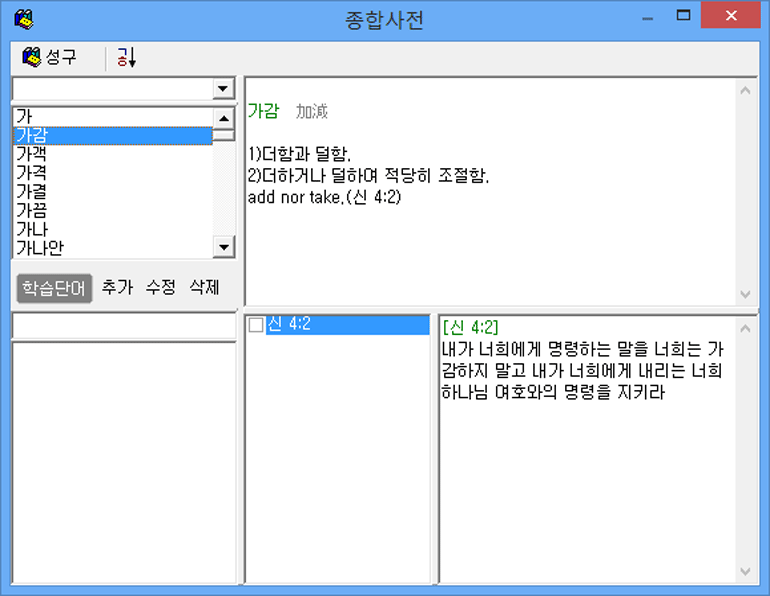Open the word search combo dropdown arrow

[x=223, y=89]
